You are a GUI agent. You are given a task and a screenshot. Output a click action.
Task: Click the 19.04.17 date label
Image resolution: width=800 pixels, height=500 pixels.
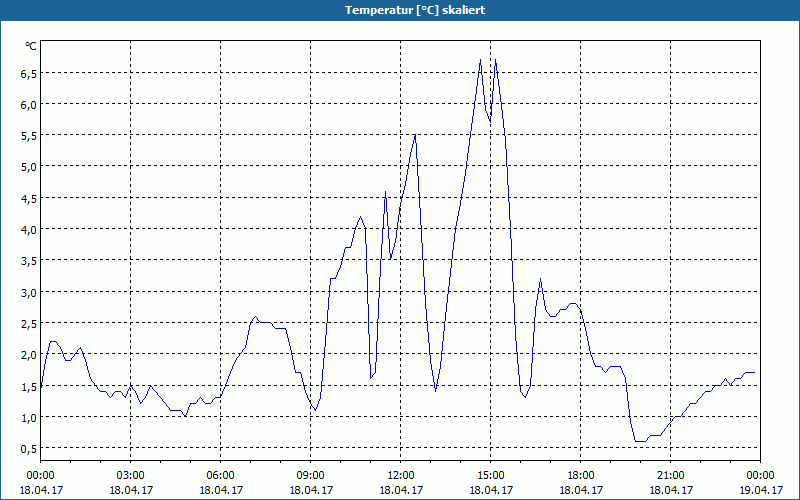[x=761, y=490]
